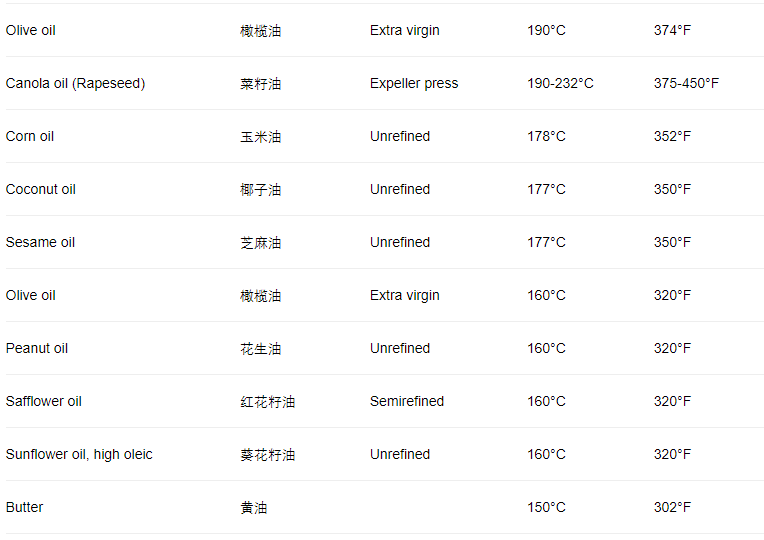Screen dimensions: 764x540
Task: Select the 352°F value for Corn oil
Action: [672, 136]
